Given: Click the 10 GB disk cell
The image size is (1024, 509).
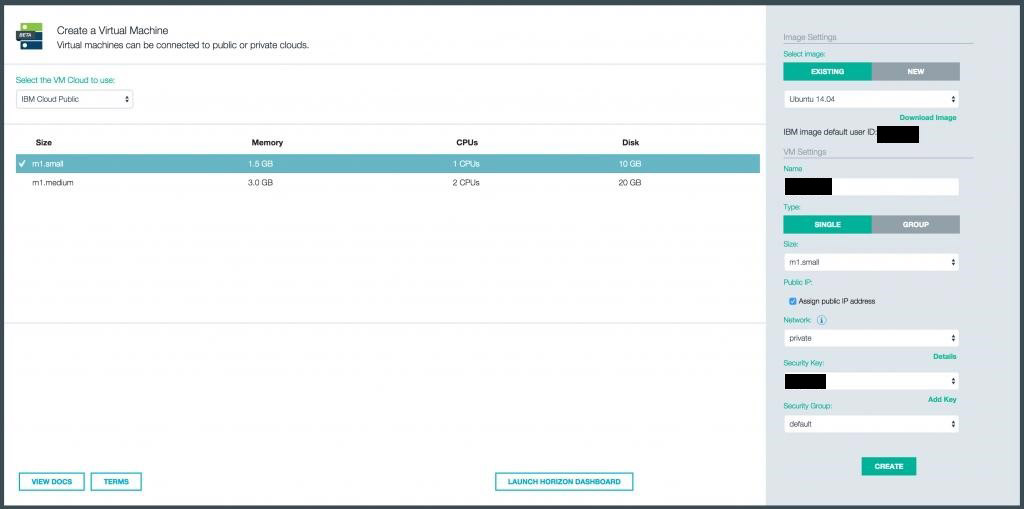Looking at the screenshot, I should click(x=630, y=163).
